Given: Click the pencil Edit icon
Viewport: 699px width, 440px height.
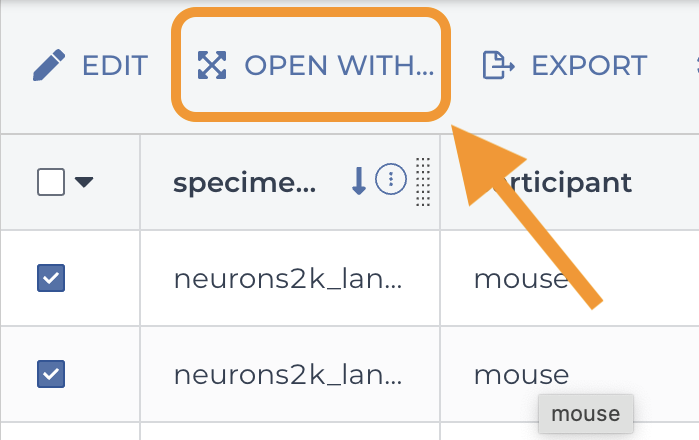Looking at the screenshot, I should (x=49, y=65).
